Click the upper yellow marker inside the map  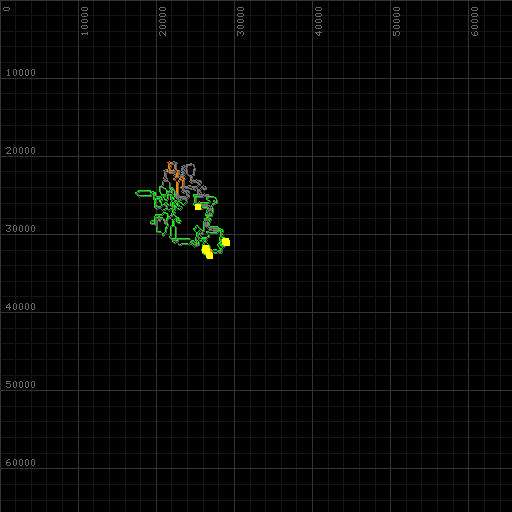198,207
